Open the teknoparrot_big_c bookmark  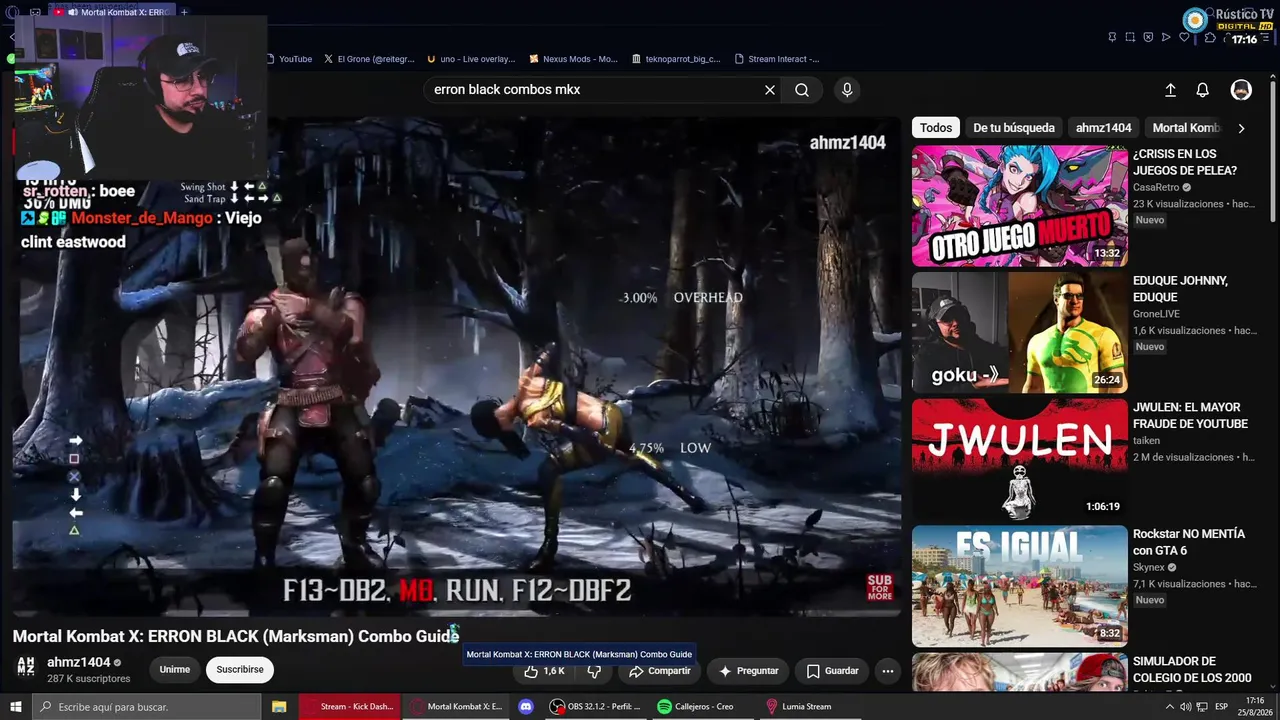(676, 59)
